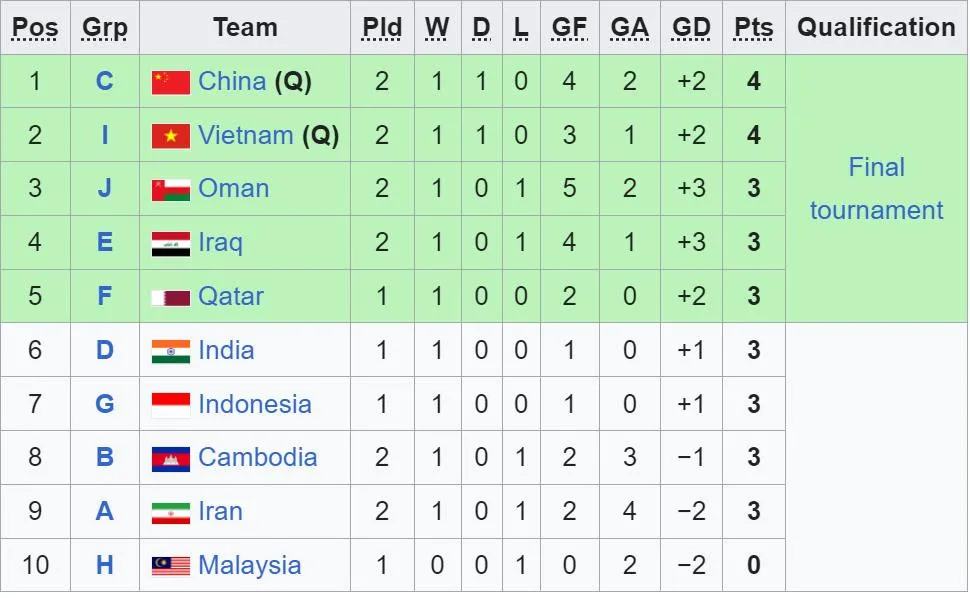Click the Pts column header
970x598 pixels.
point(753,27)
